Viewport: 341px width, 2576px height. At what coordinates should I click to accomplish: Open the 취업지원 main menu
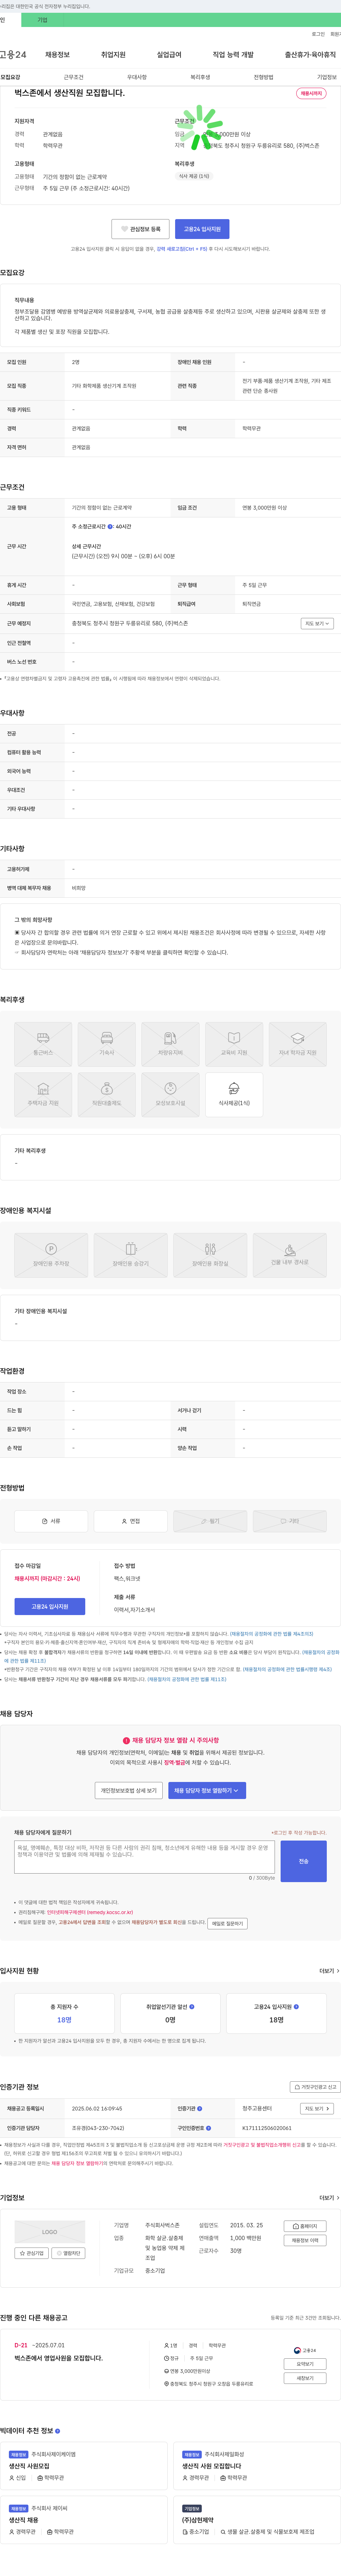pyautogui.click(x=113, y=55)
